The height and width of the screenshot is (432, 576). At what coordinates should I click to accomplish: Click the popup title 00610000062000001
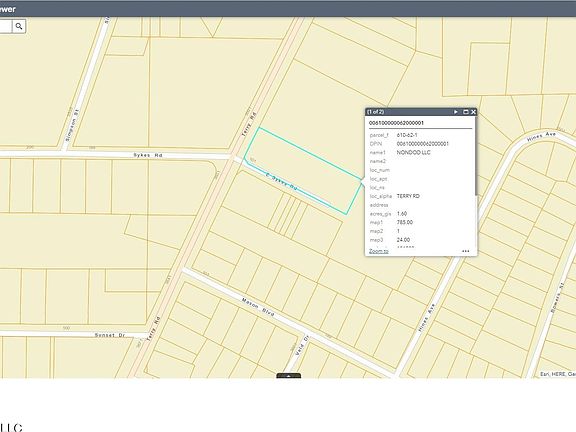pos(396,123)
